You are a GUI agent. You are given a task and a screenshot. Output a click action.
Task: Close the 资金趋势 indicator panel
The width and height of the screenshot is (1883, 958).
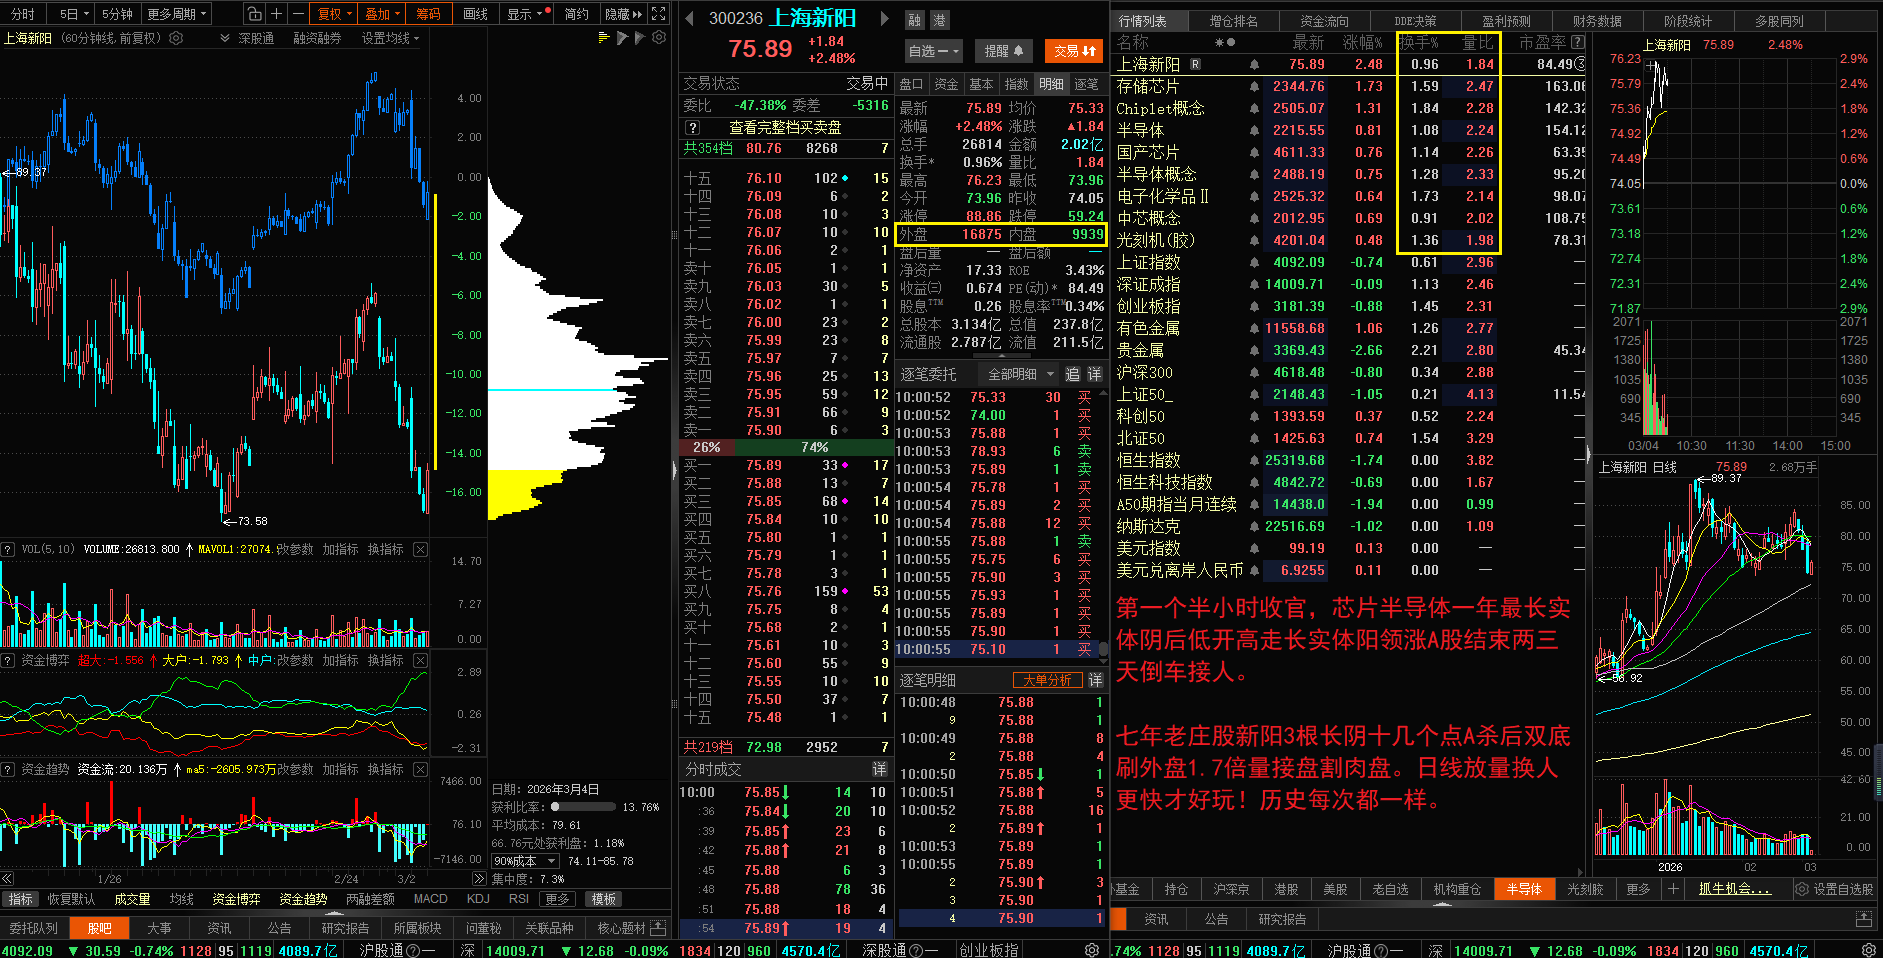[x=420, y=769]
